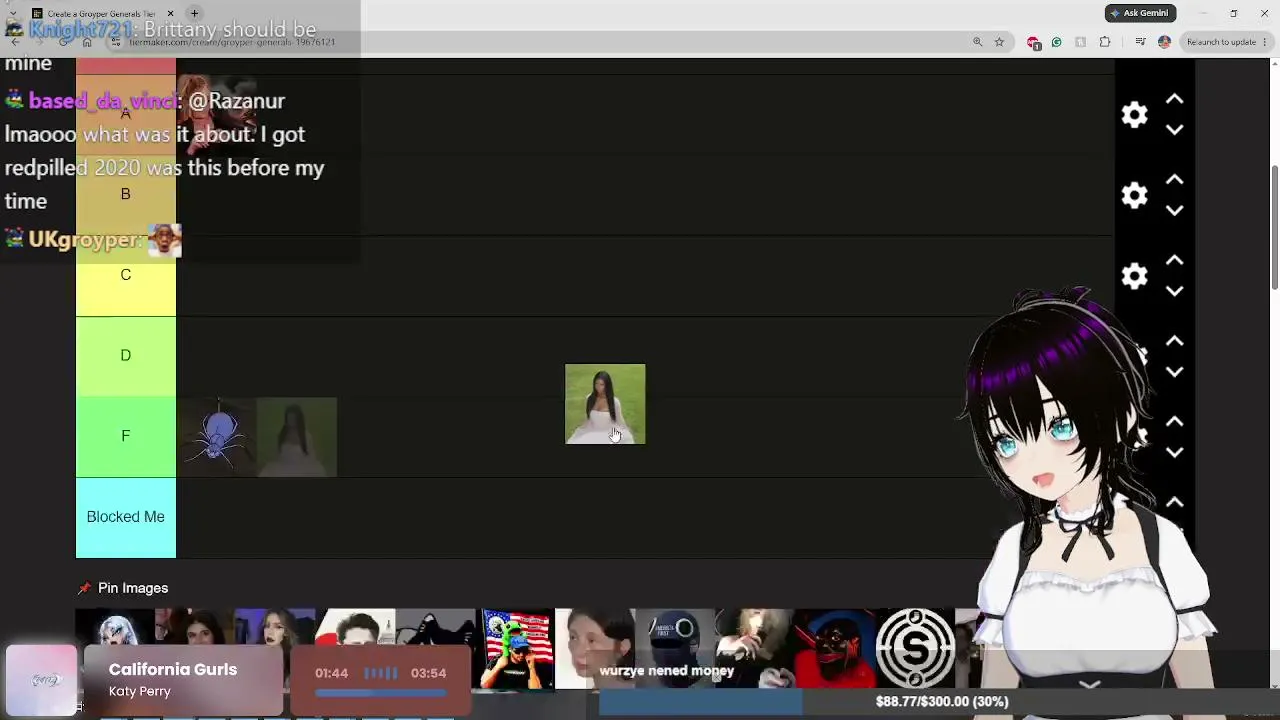Select the green tier F label
This screenshot has width=1280, height=720.
(126, 437)
